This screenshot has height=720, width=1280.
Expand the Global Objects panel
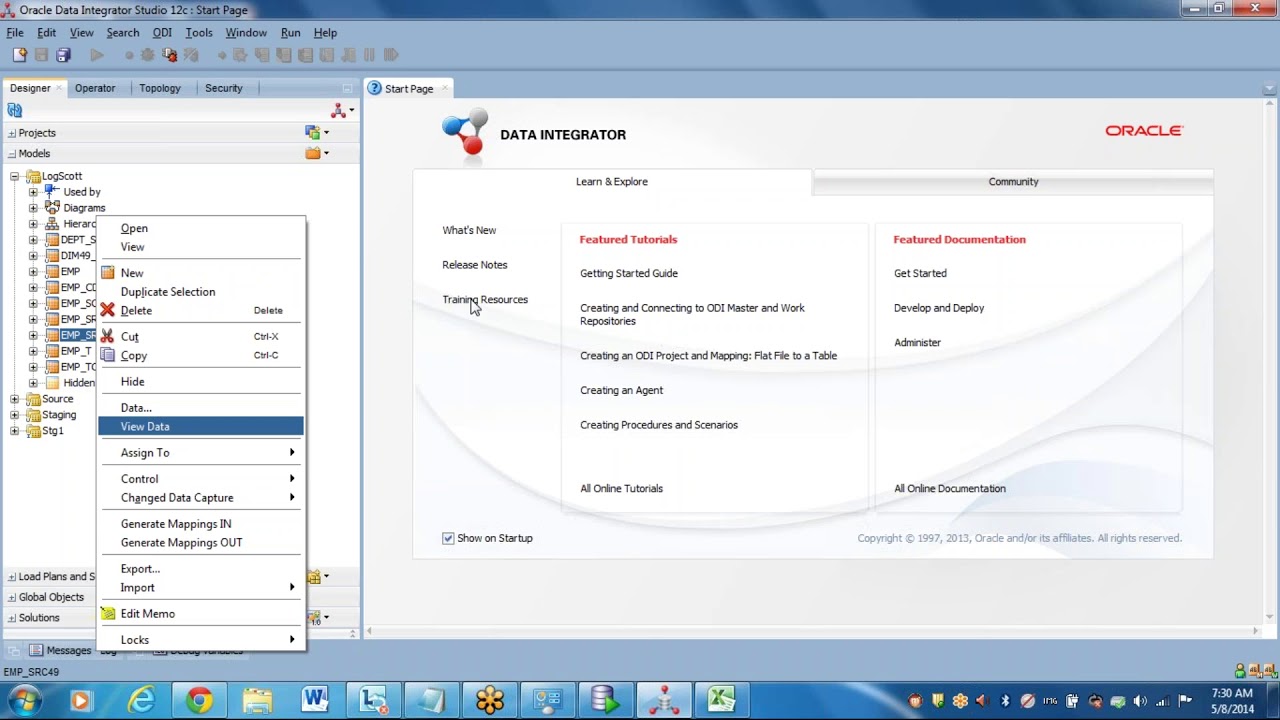tap(12, 597)
